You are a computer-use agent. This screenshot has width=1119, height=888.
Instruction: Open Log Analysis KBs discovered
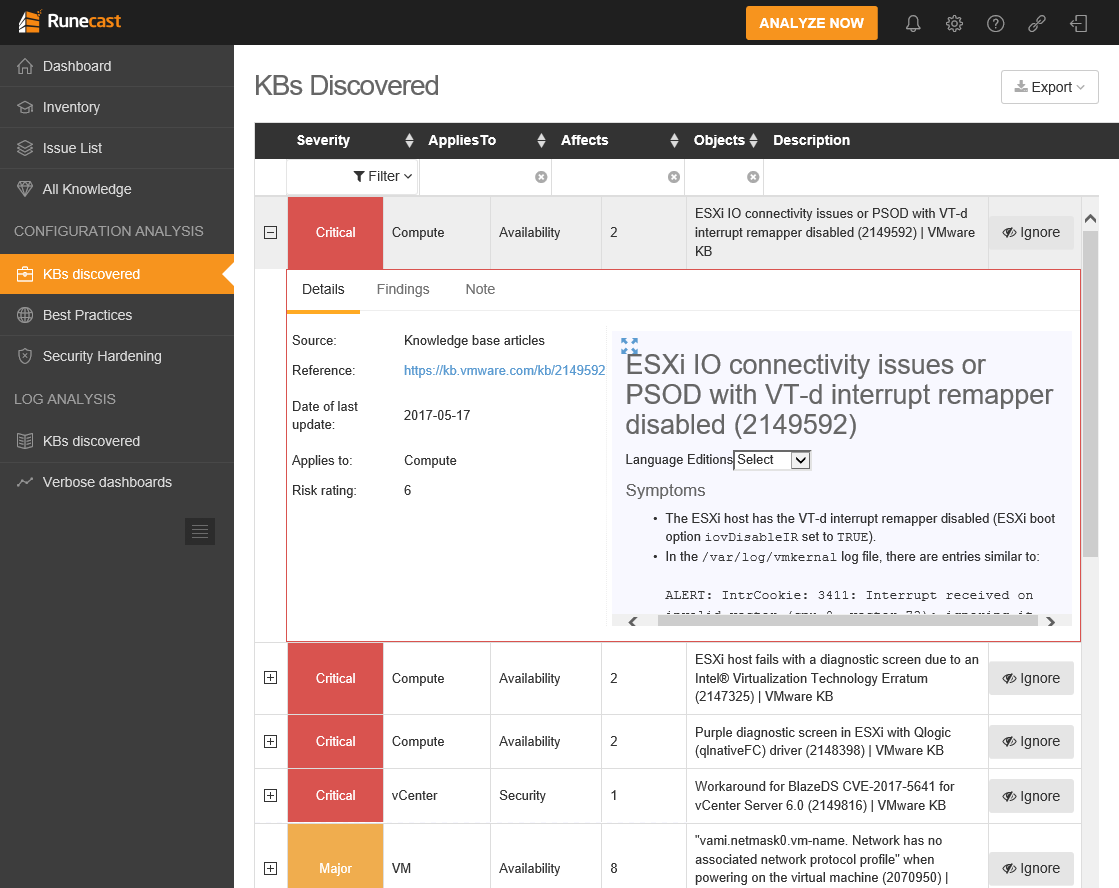point(117,441)
